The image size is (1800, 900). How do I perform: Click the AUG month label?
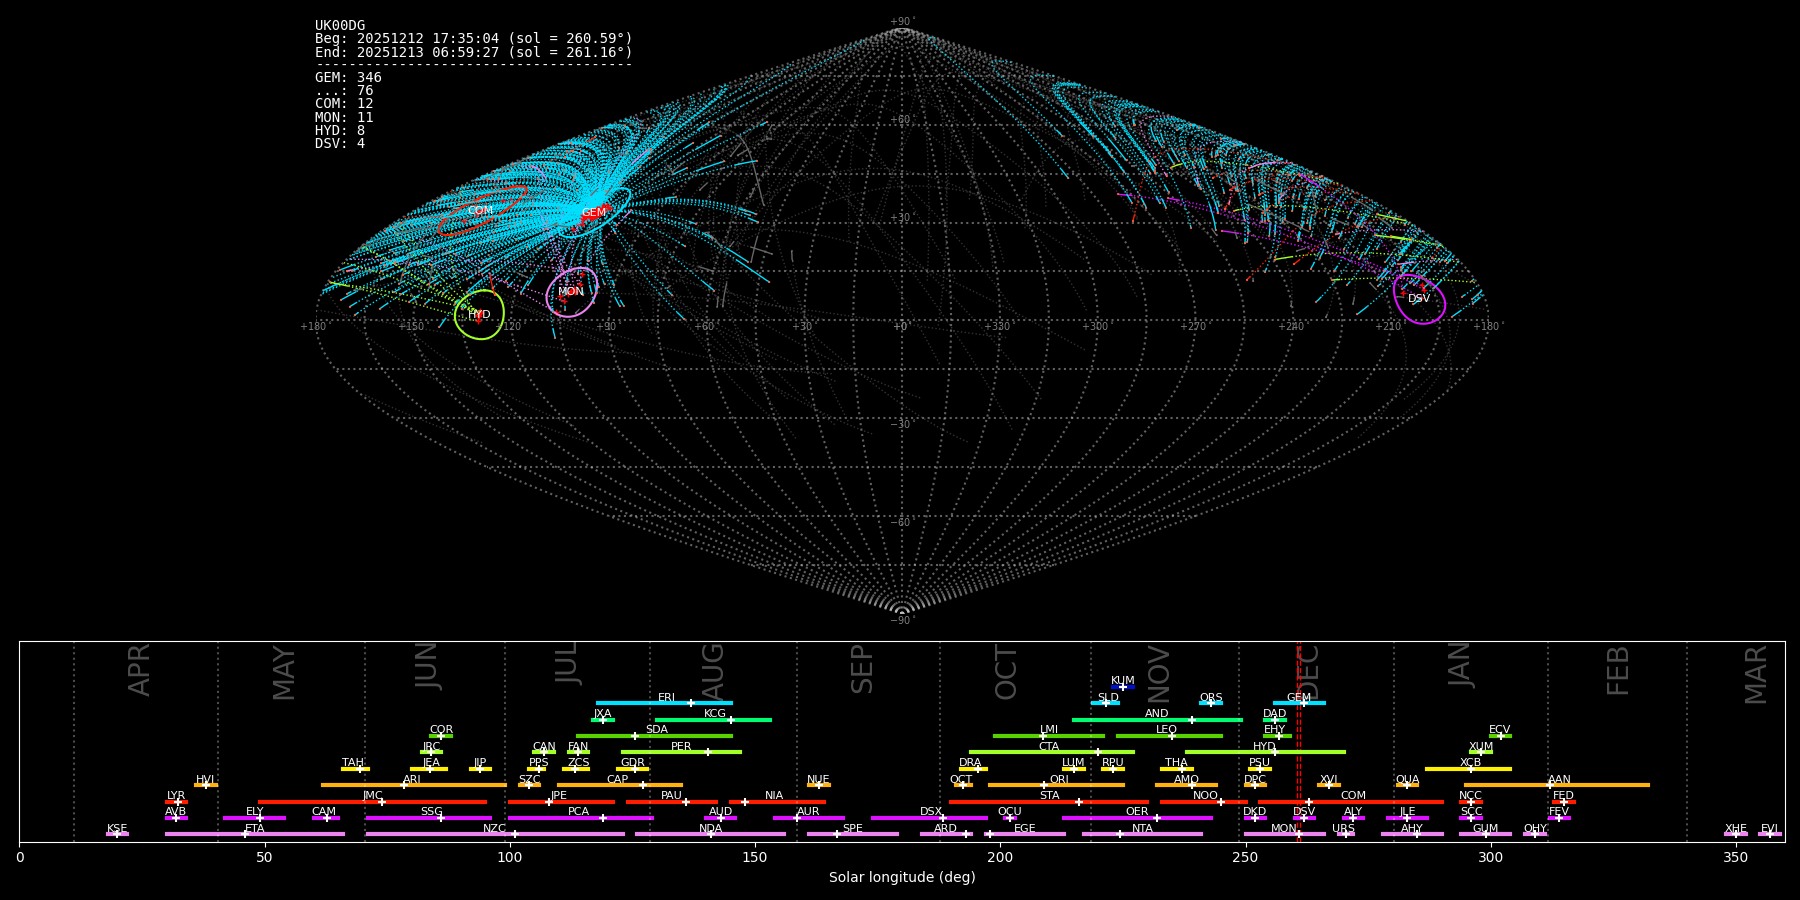tap(713, 672)
